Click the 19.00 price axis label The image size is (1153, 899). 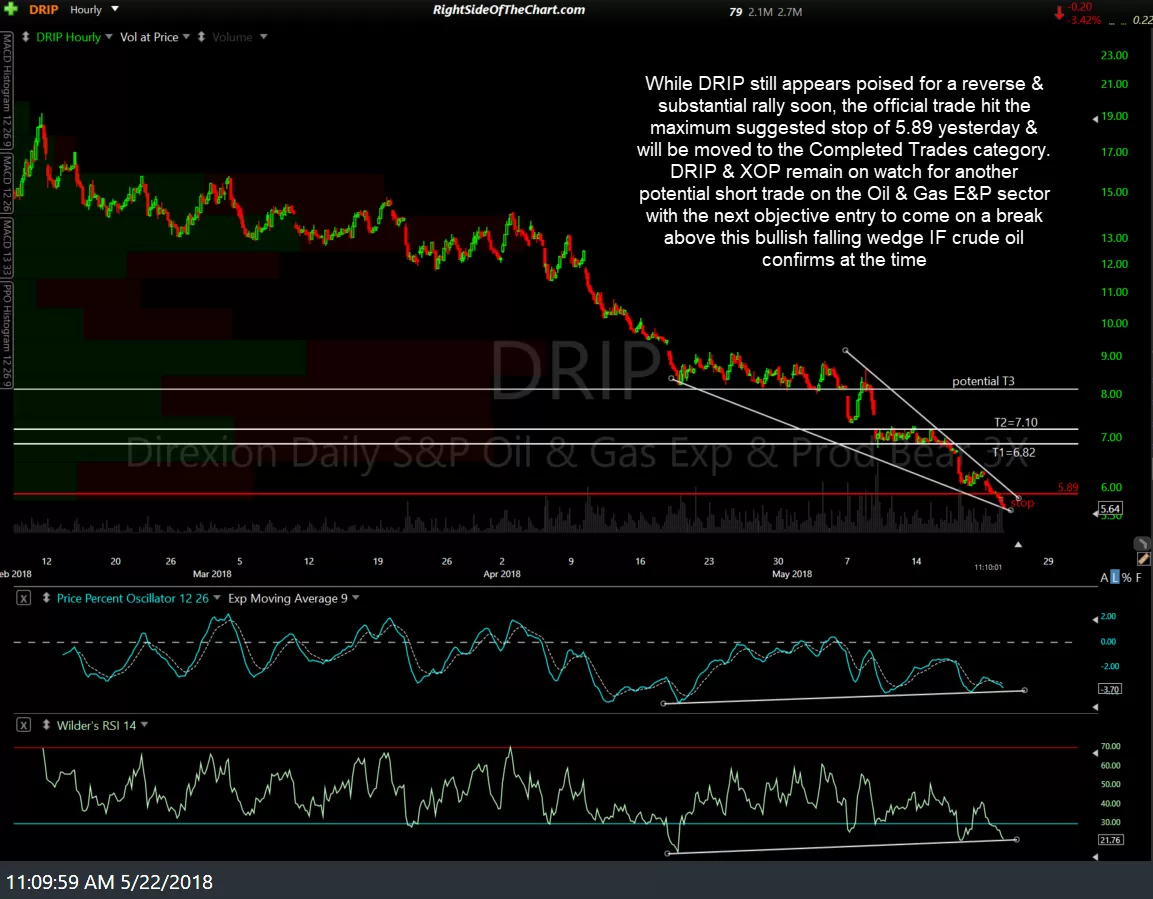1114,116
